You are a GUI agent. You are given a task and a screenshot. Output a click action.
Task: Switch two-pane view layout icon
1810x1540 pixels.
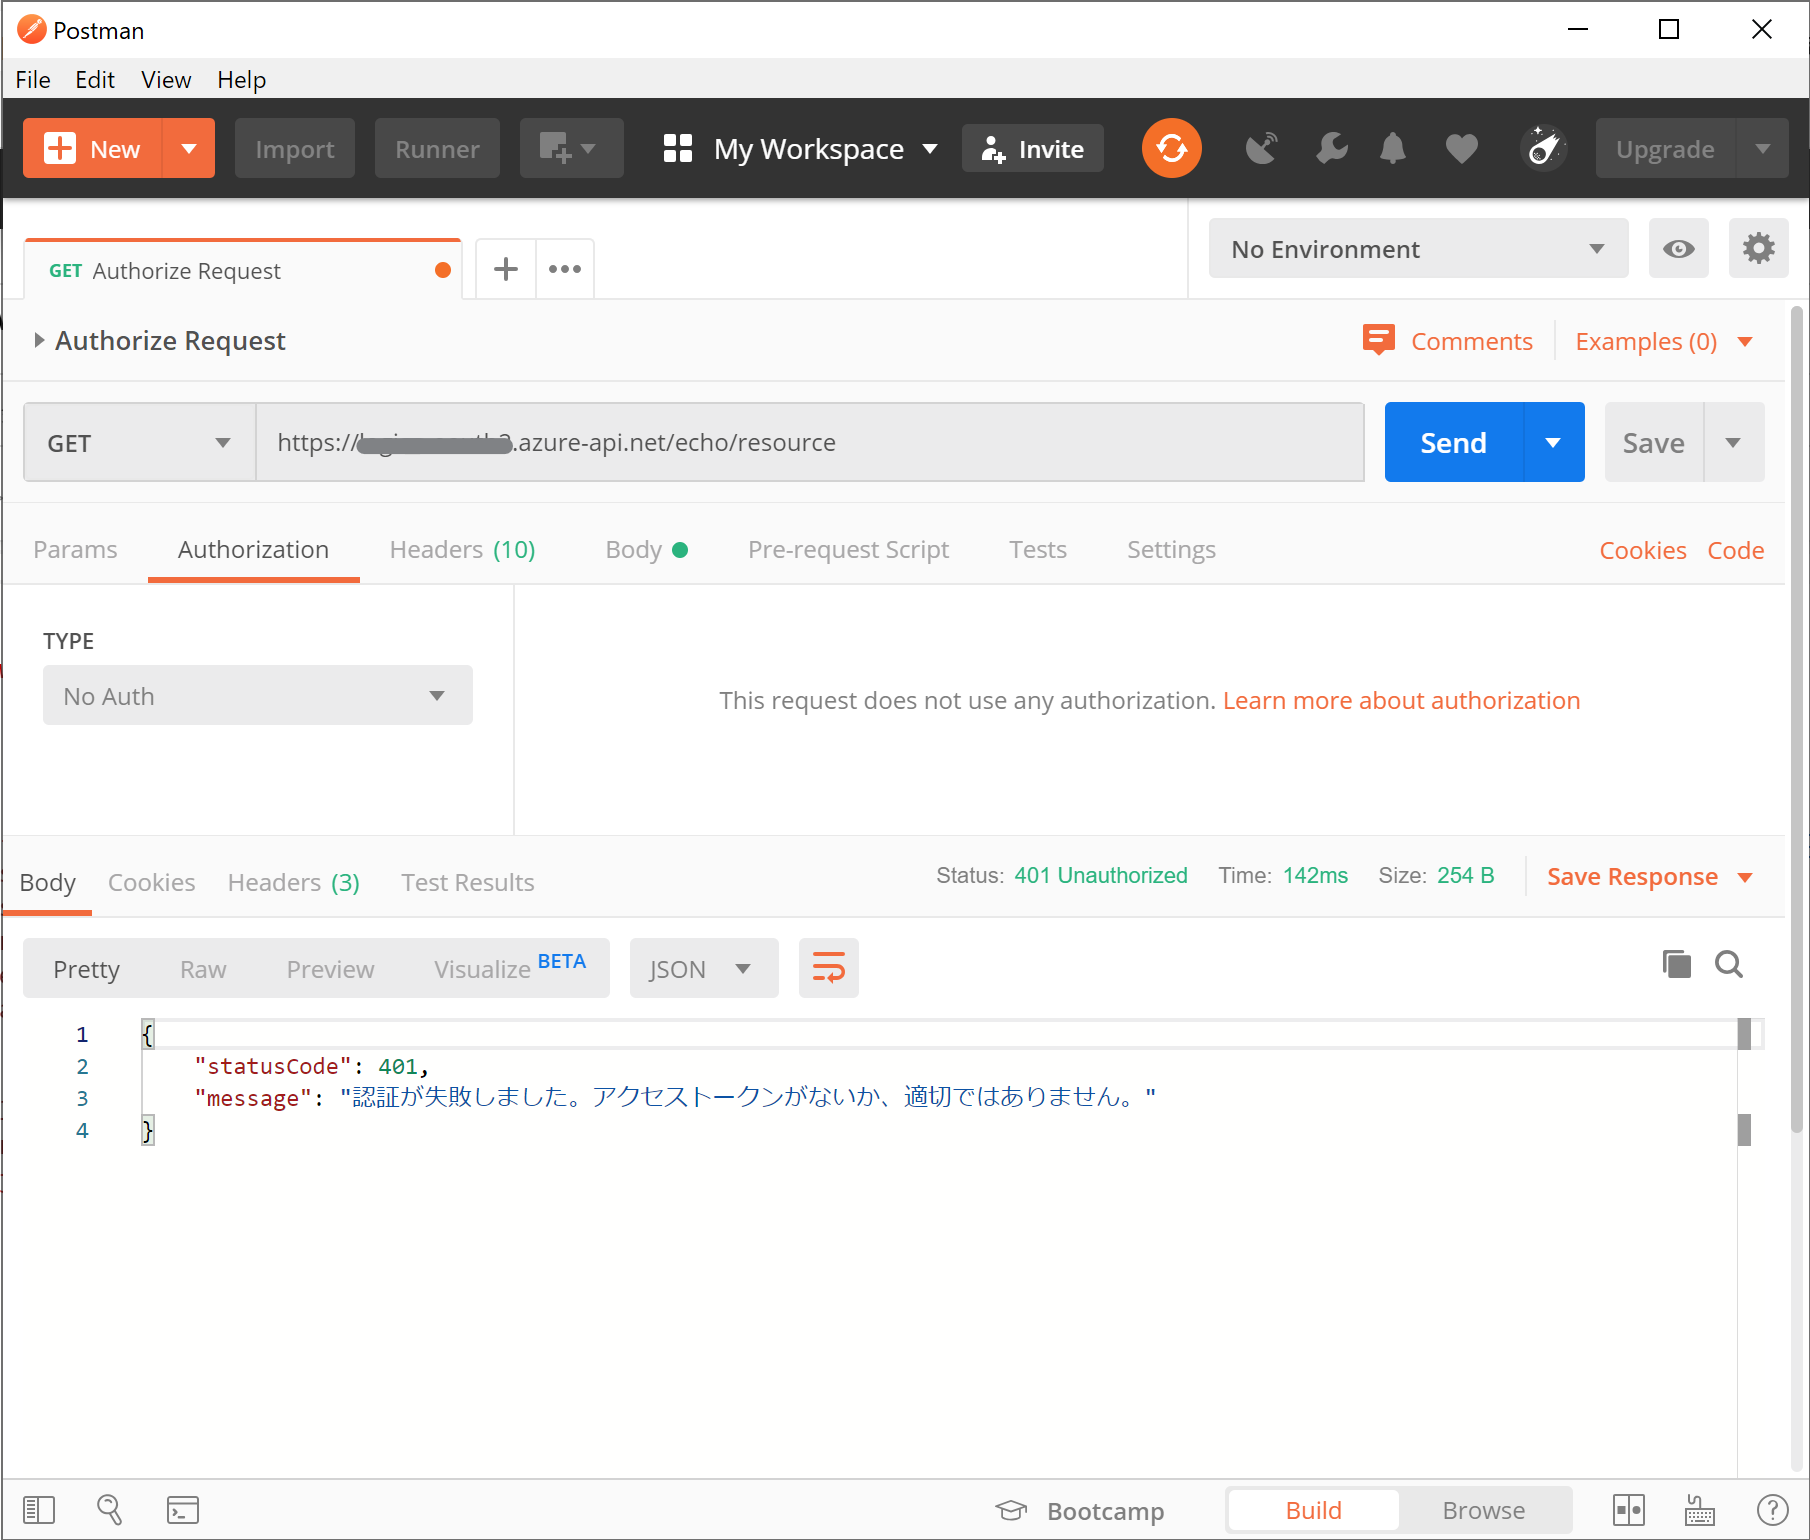tap(1628, 1510)
